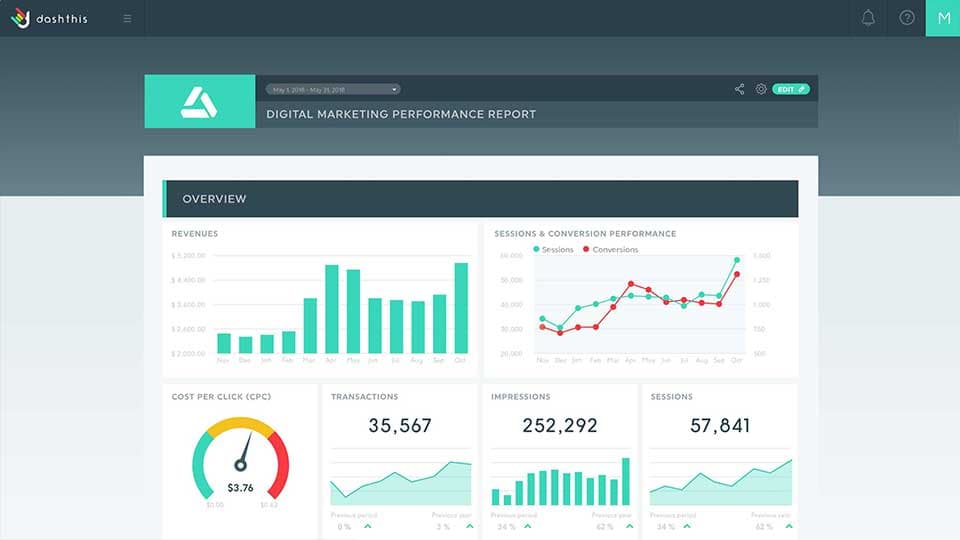Click the IMPRESSIONS widget title
The width and height of the screenshot is (960, 540).
(520, 397)
